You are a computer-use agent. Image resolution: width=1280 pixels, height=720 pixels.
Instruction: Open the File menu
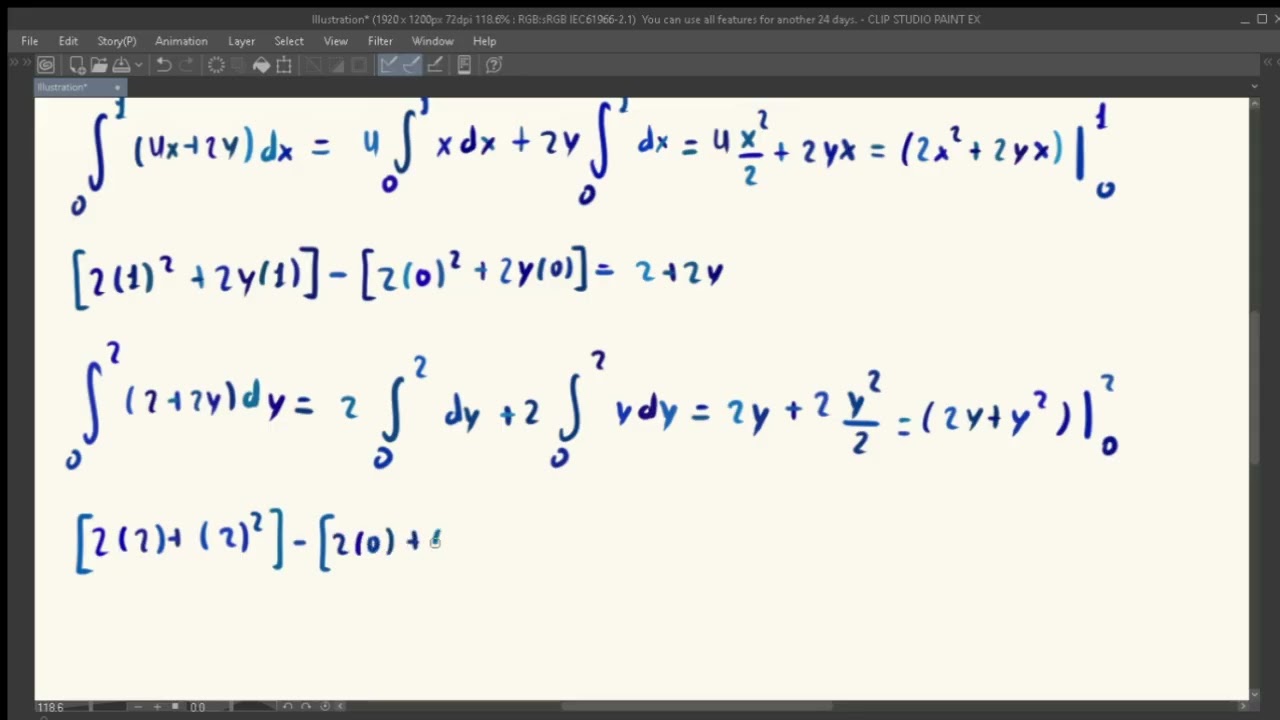(x=30, y=41)
